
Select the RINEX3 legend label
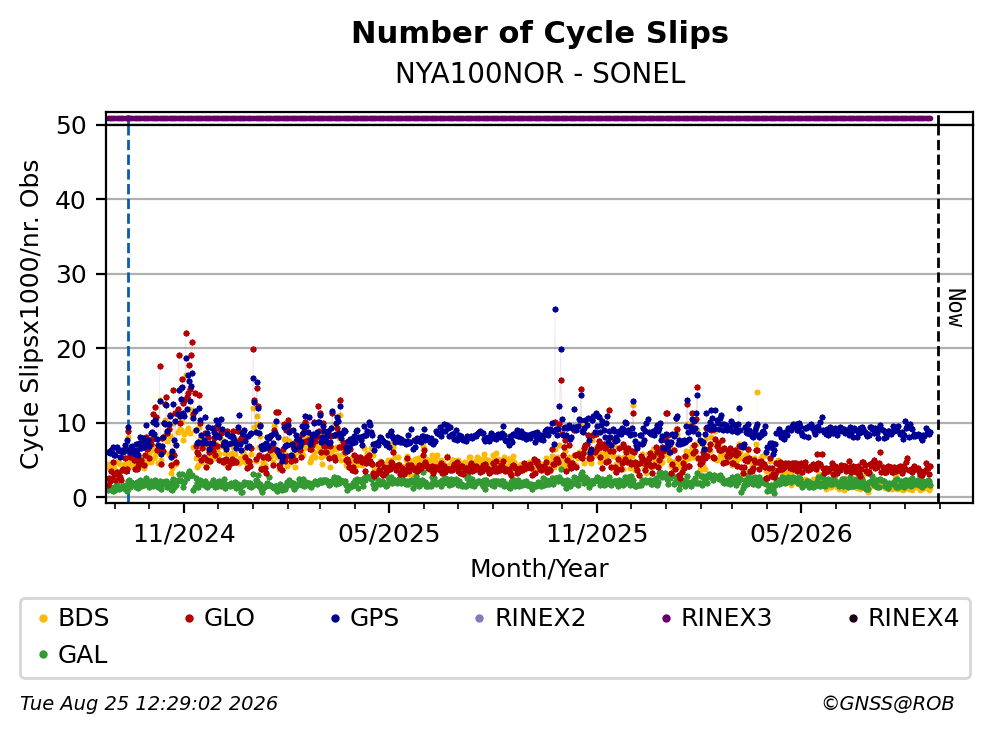click(726, 618)
